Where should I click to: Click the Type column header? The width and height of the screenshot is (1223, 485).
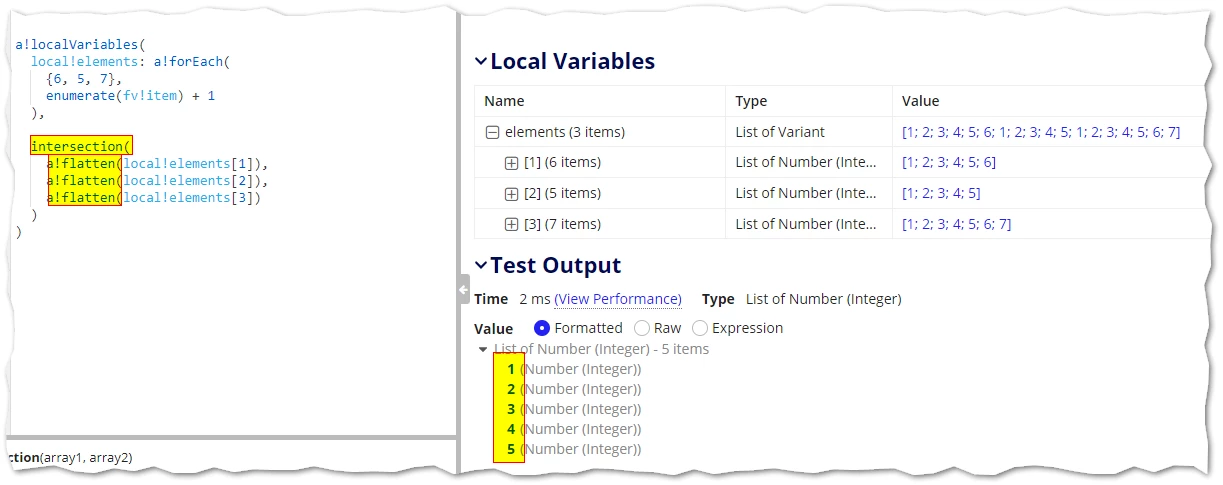click(x=751, y=101)
